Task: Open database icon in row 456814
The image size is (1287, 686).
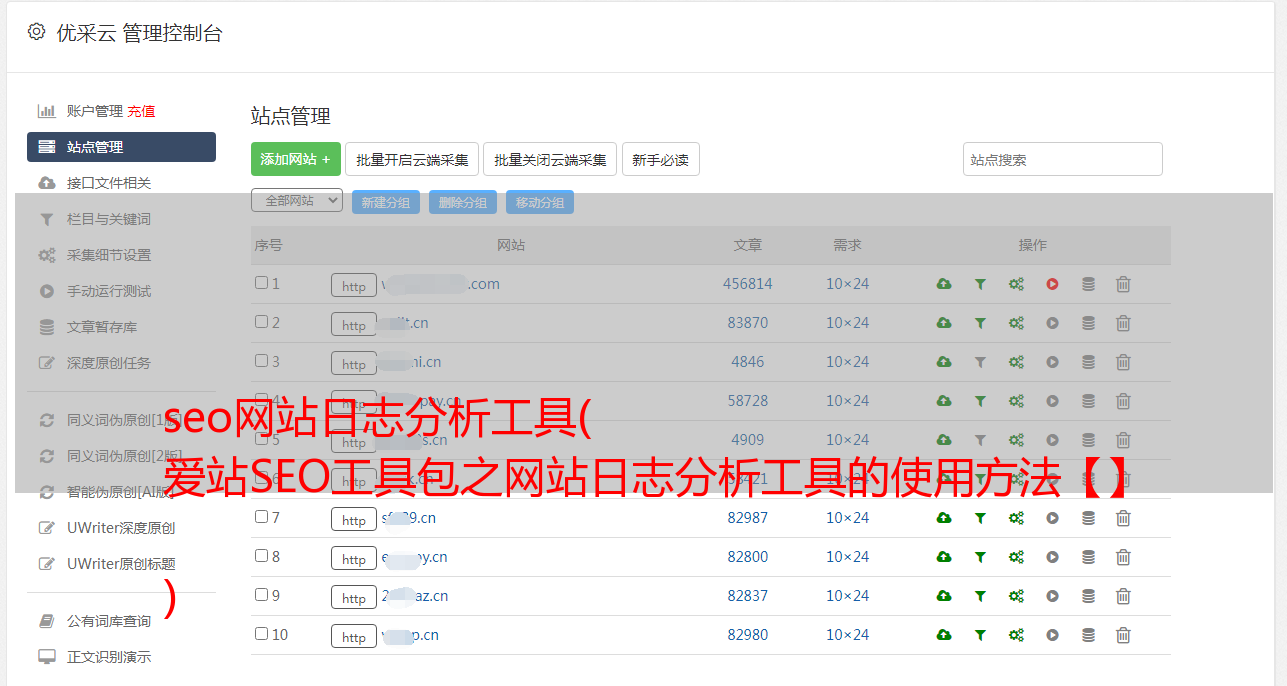Action: point(1088,284)
